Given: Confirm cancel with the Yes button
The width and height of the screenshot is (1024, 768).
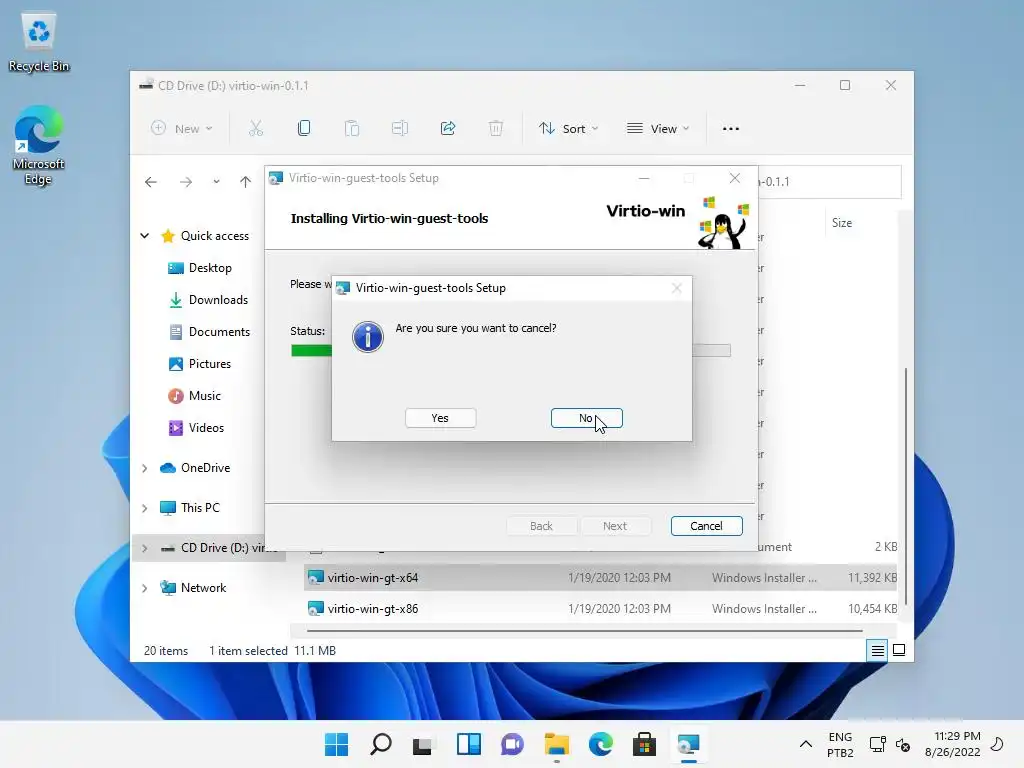Looking at the screenshot, I should [x=440, y=418].
